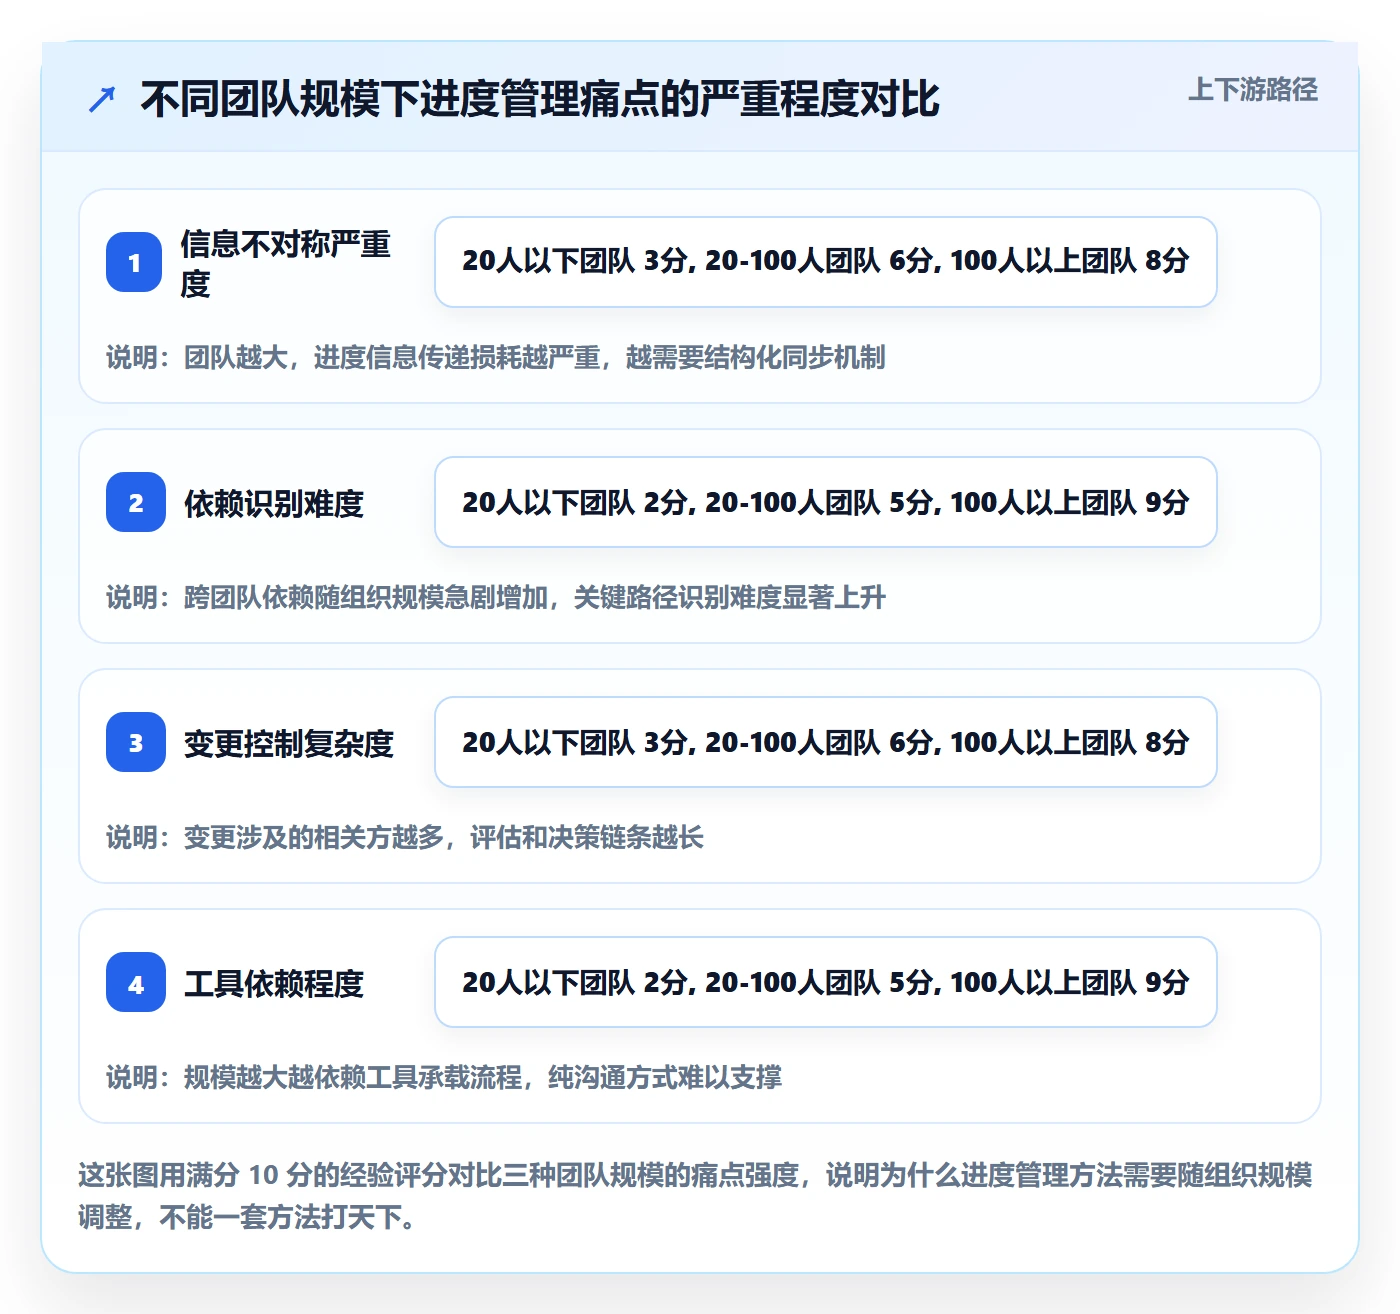1400x1314 pixels.
Task: Click the note starting 说明：团队越大
Action: (x=496, y=357)
